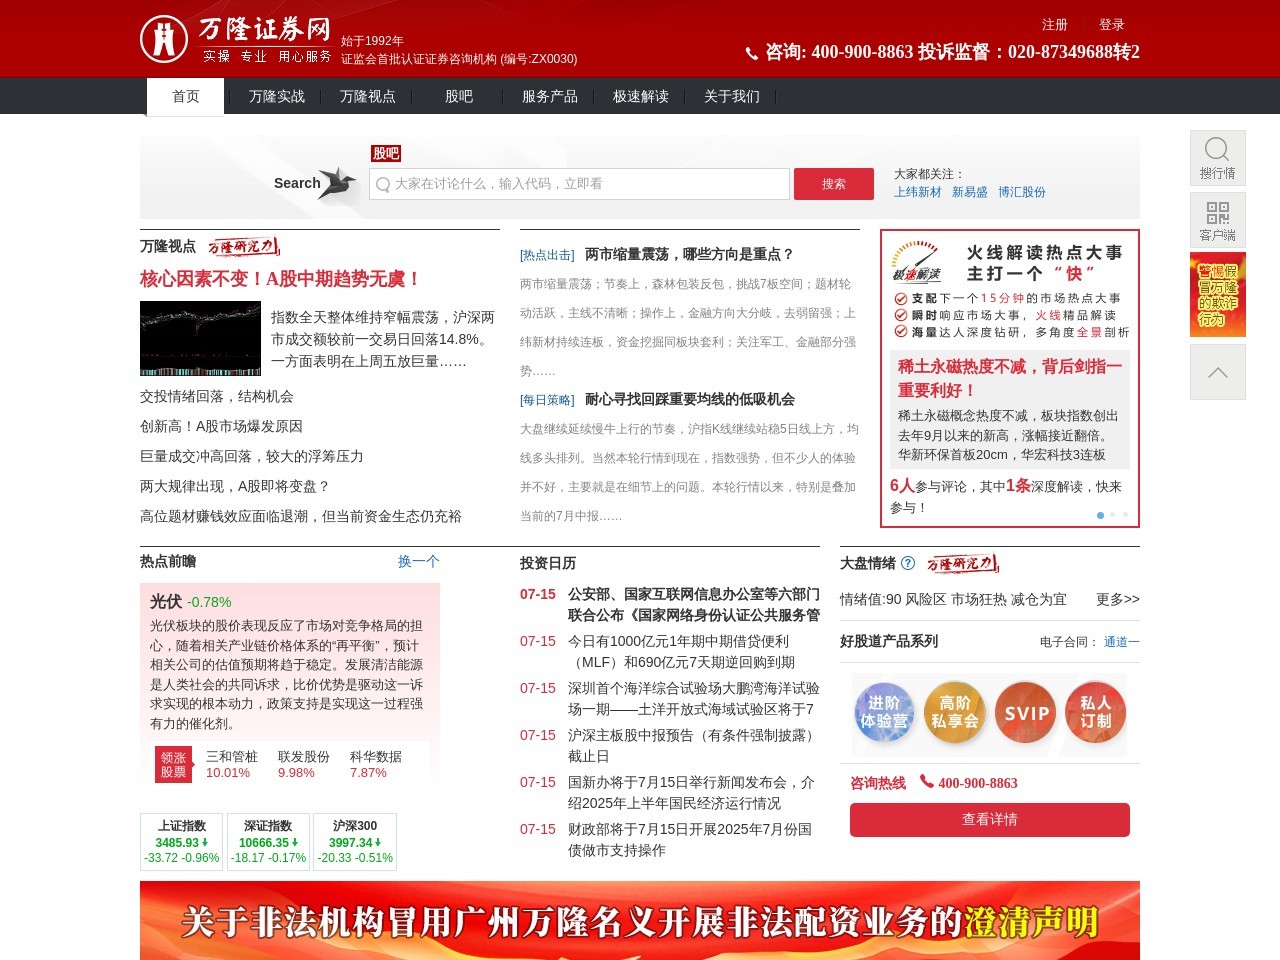Viewport: 1280px width, 960px height.
Task: Open the 股吧 navigation tab
Action: (x=457, y=96)
